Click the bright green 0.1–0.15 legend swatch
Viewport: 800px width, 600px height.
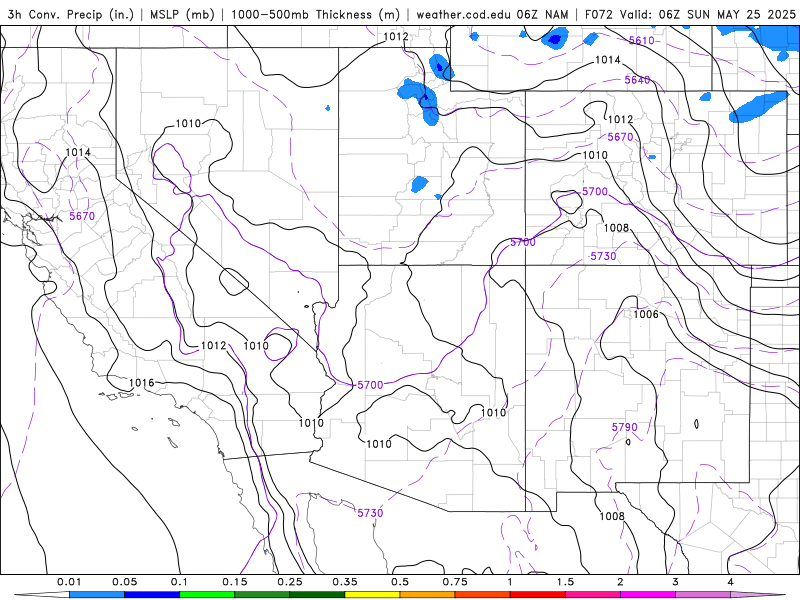[x=207, y=595]
